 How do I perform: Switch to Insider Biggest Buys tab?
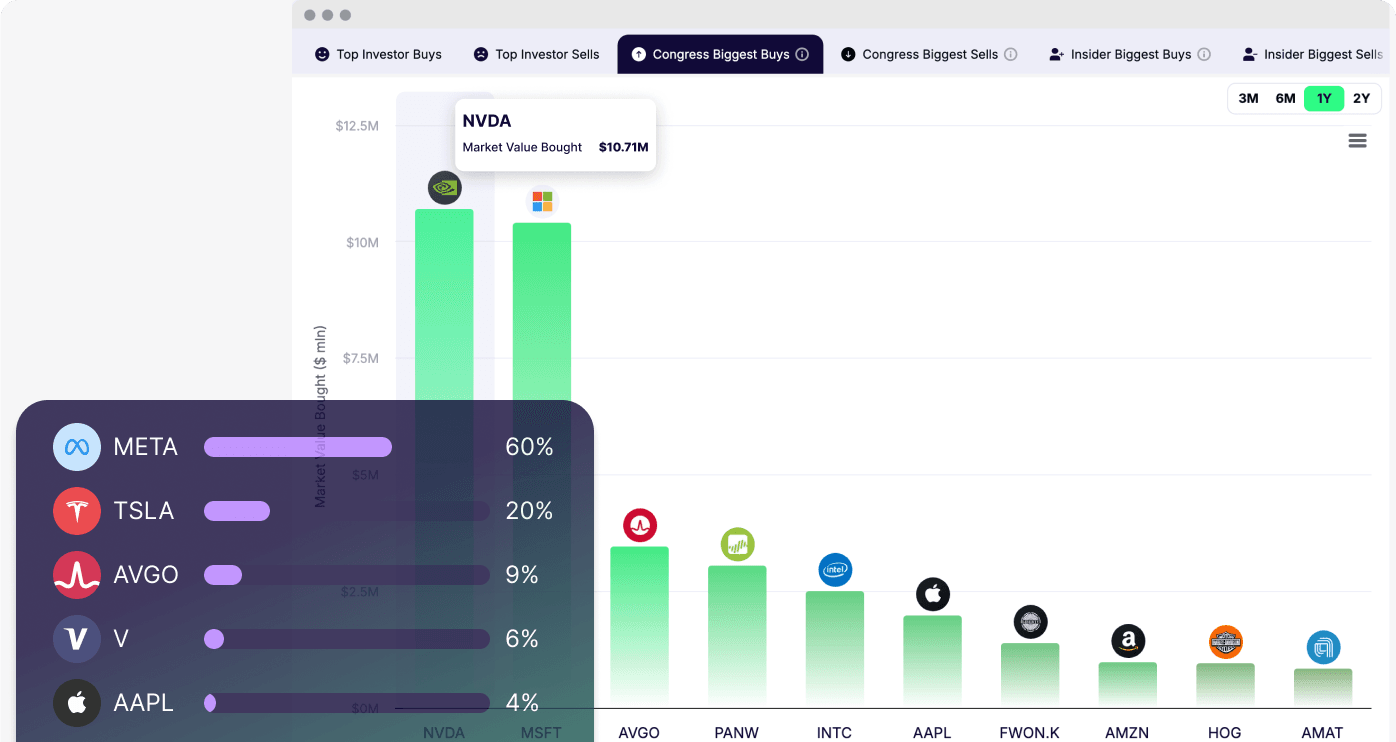[x=1130, y=54]
